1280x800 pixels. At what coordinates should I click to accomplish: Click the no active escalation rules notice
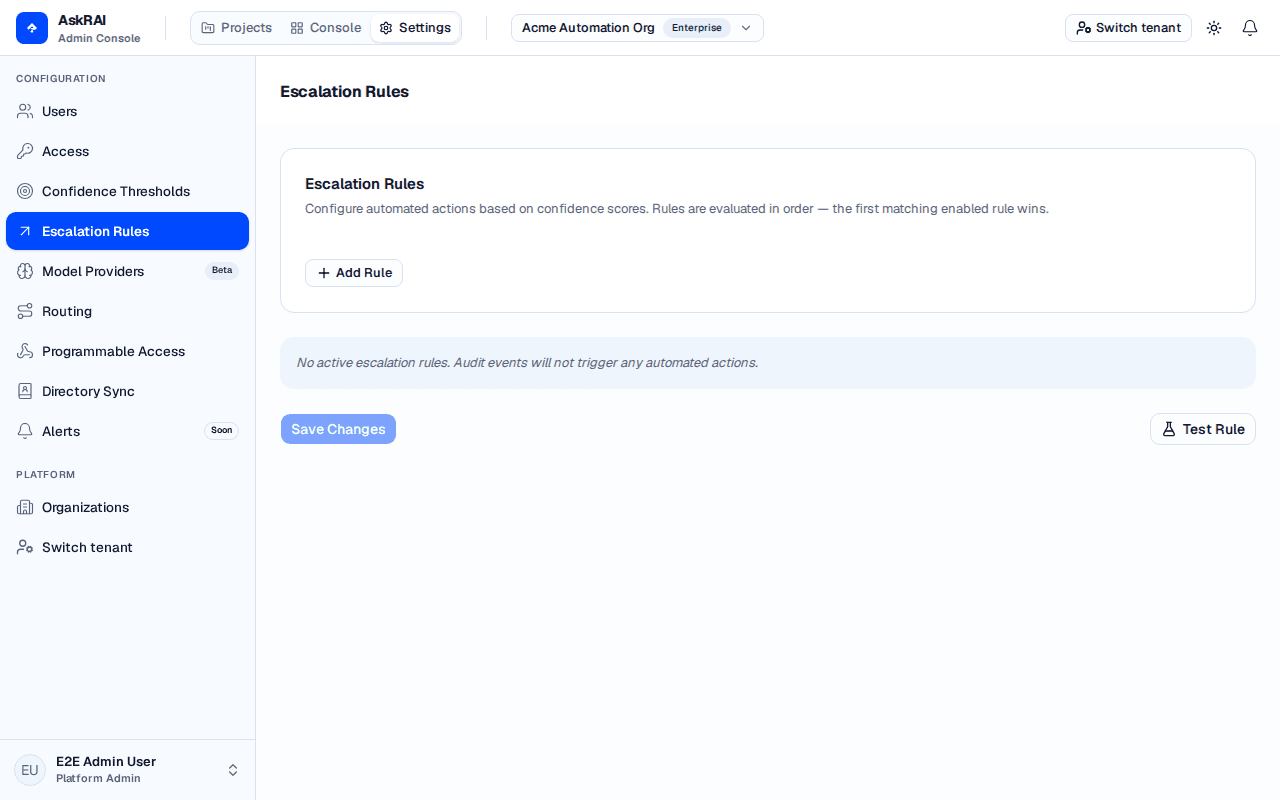[768, 363]
